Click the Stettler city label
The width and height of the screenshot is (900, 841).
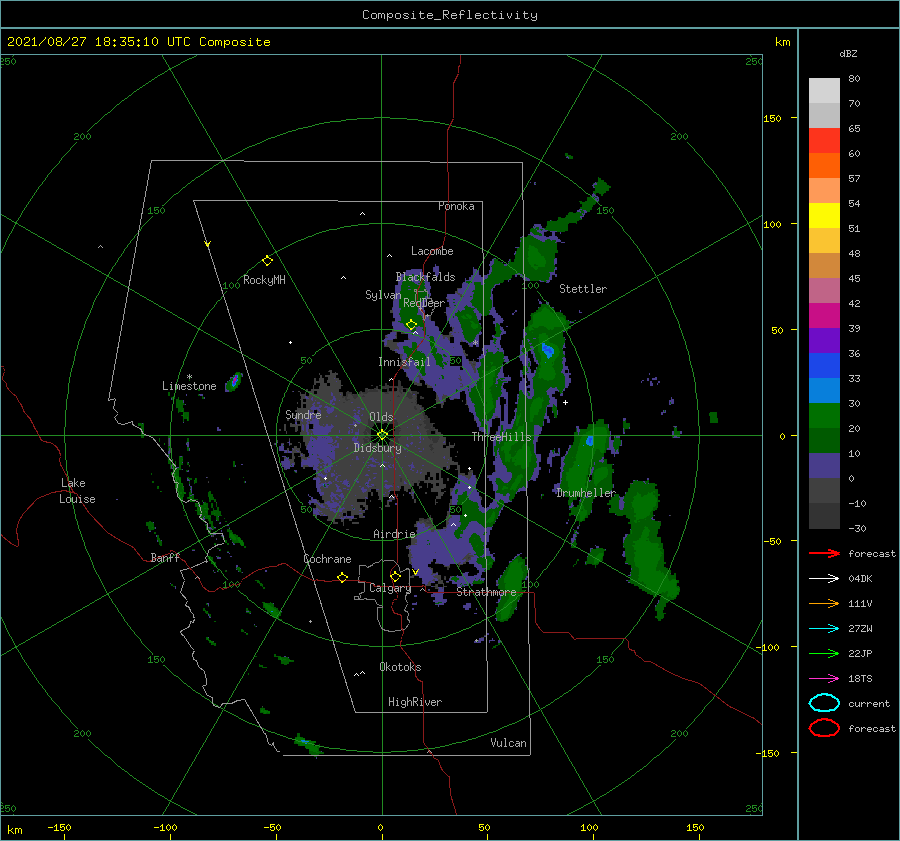[x=583, y=289]
